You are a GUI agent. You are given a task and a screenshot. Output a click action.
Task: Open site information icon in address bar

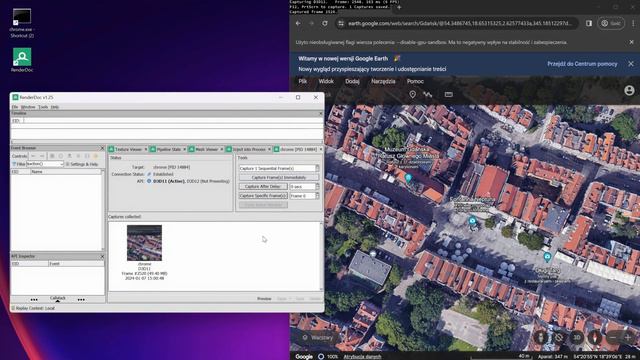pos(341,23)
